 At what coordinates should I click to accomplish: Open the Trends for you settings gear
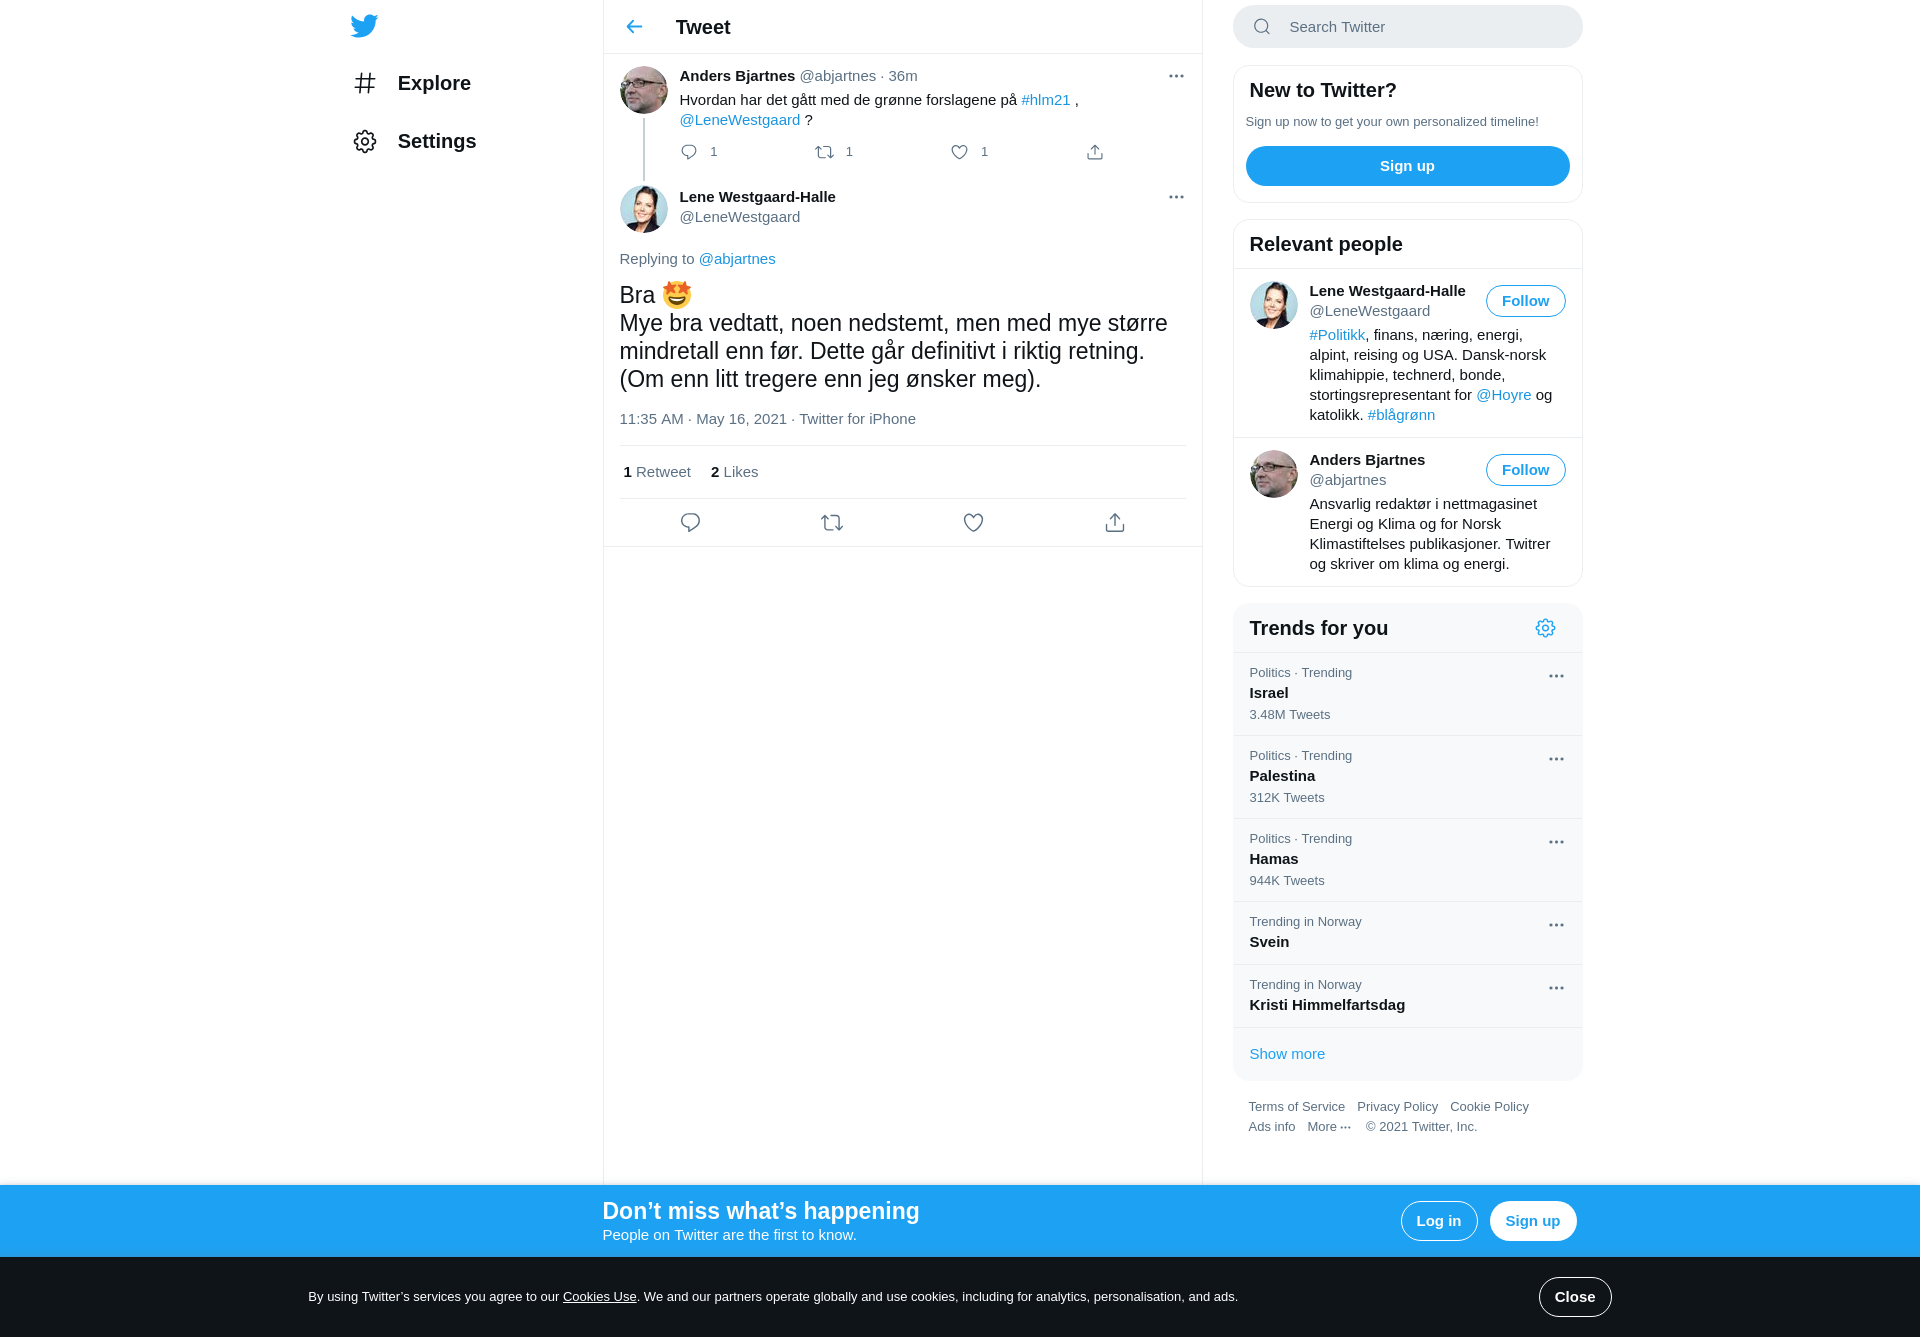point(1545,628)
